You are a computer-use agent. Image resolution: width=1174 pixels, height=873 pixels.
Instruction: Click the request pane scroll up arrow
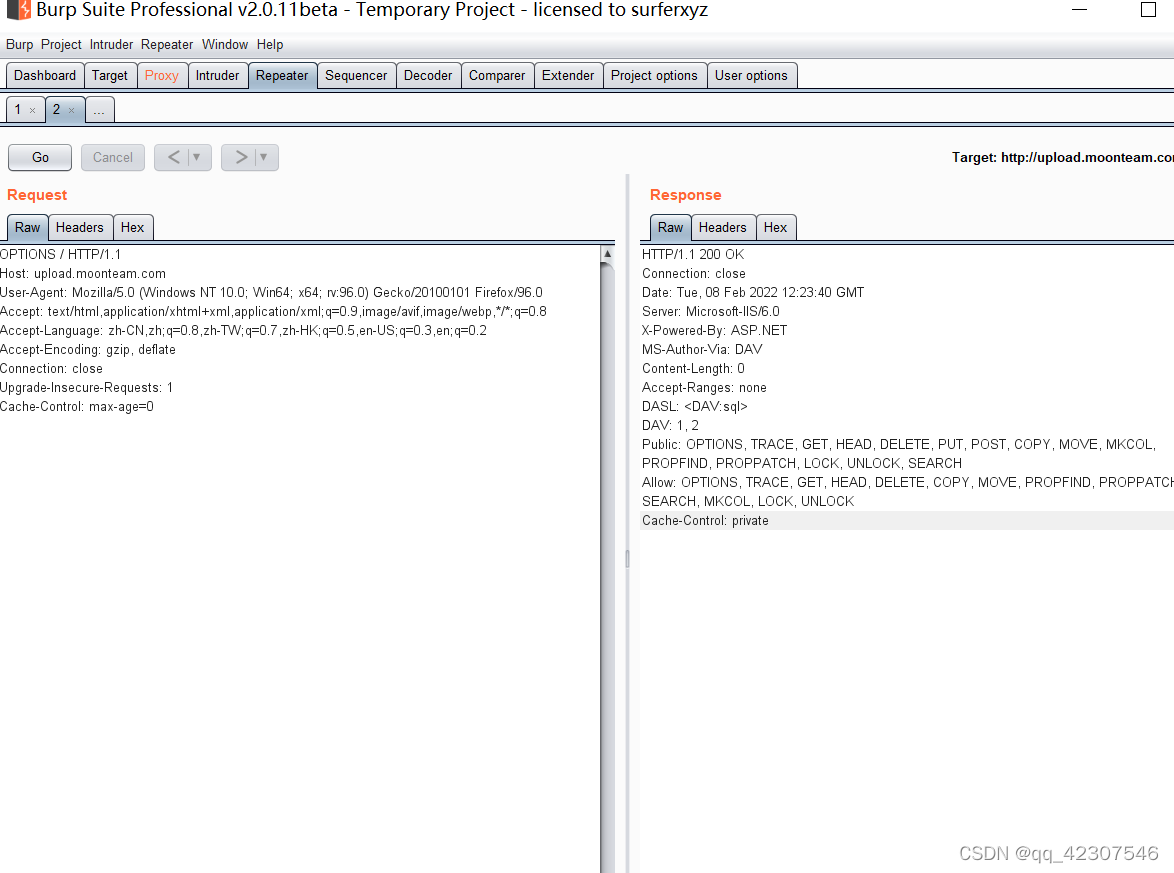pyautogui.click(x=607, y=254)
